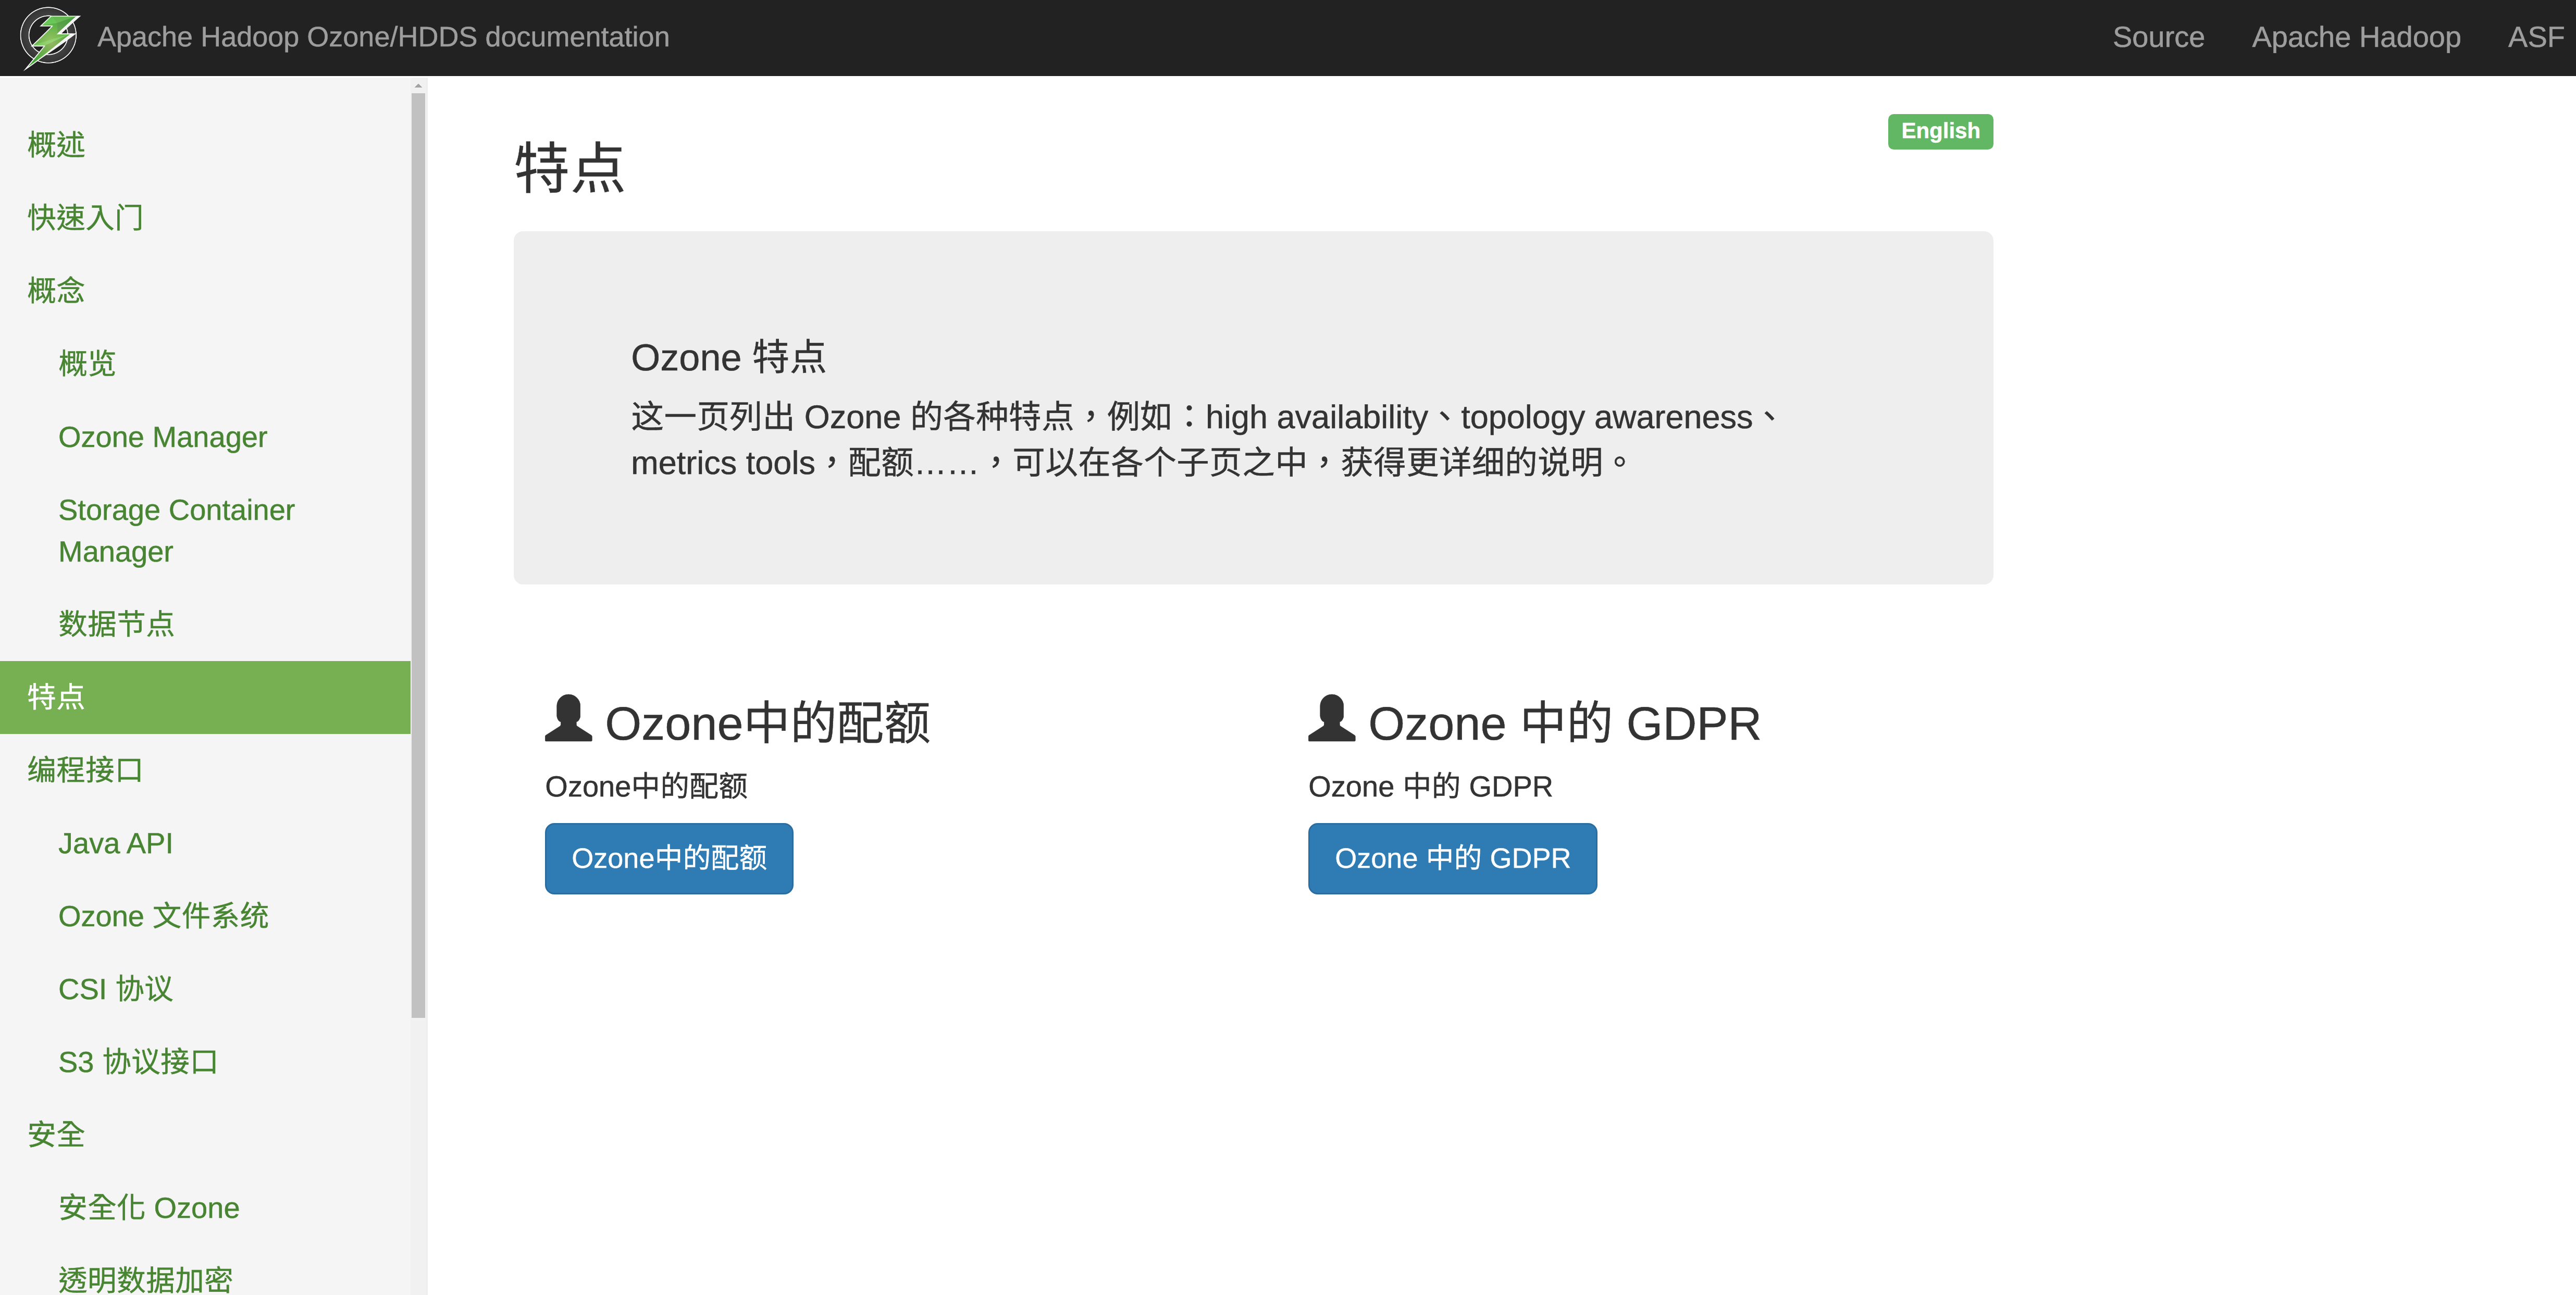The height and width of the screenshot is (1295, 2576).
Task: Open Storage Container Manager sidebar entry
Action: (176, 530)
